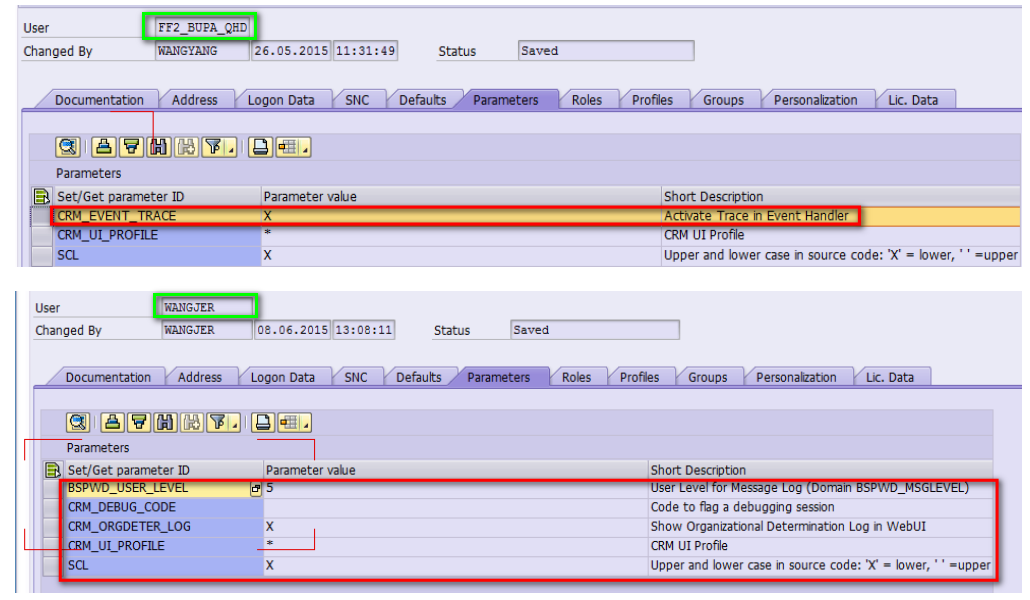Click Set Filter funnel icon in WANGJER panel
The image size is (1030, 600).
pos(217,422)
